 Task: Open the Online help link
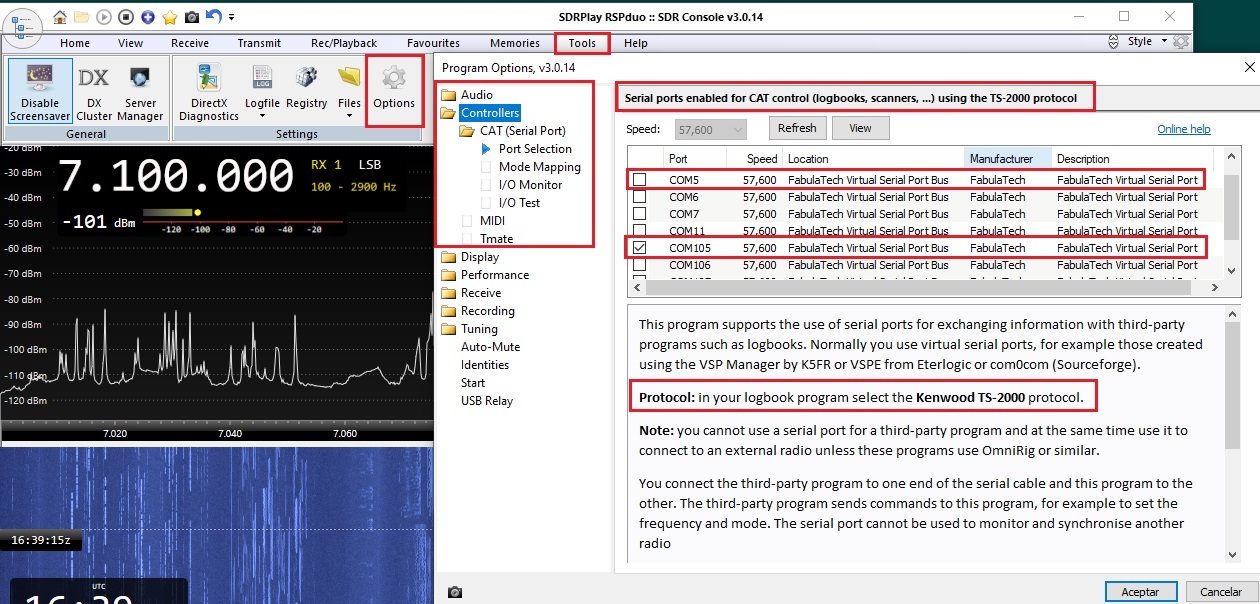[x=1184, y=129]
